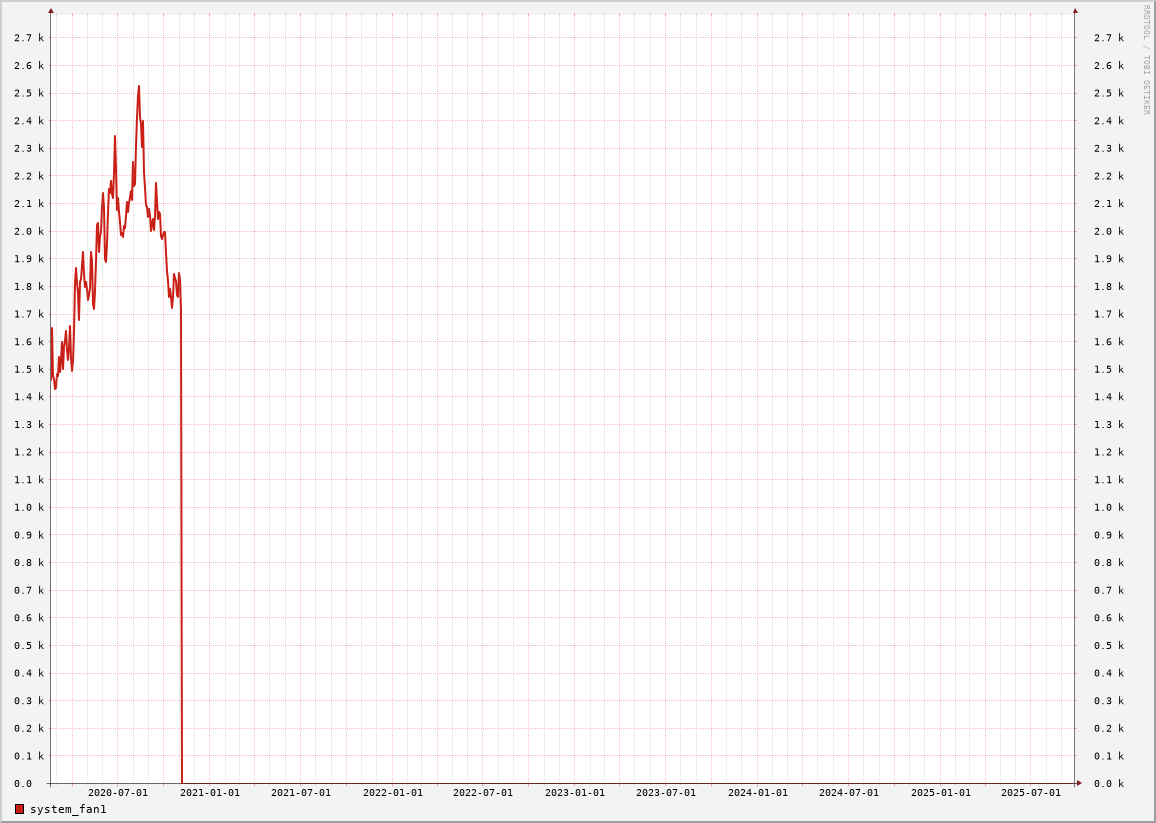This screenshot has height=823, width=1156.
Task: Select the 2021-01-01 date label
Action: [210, 793]
